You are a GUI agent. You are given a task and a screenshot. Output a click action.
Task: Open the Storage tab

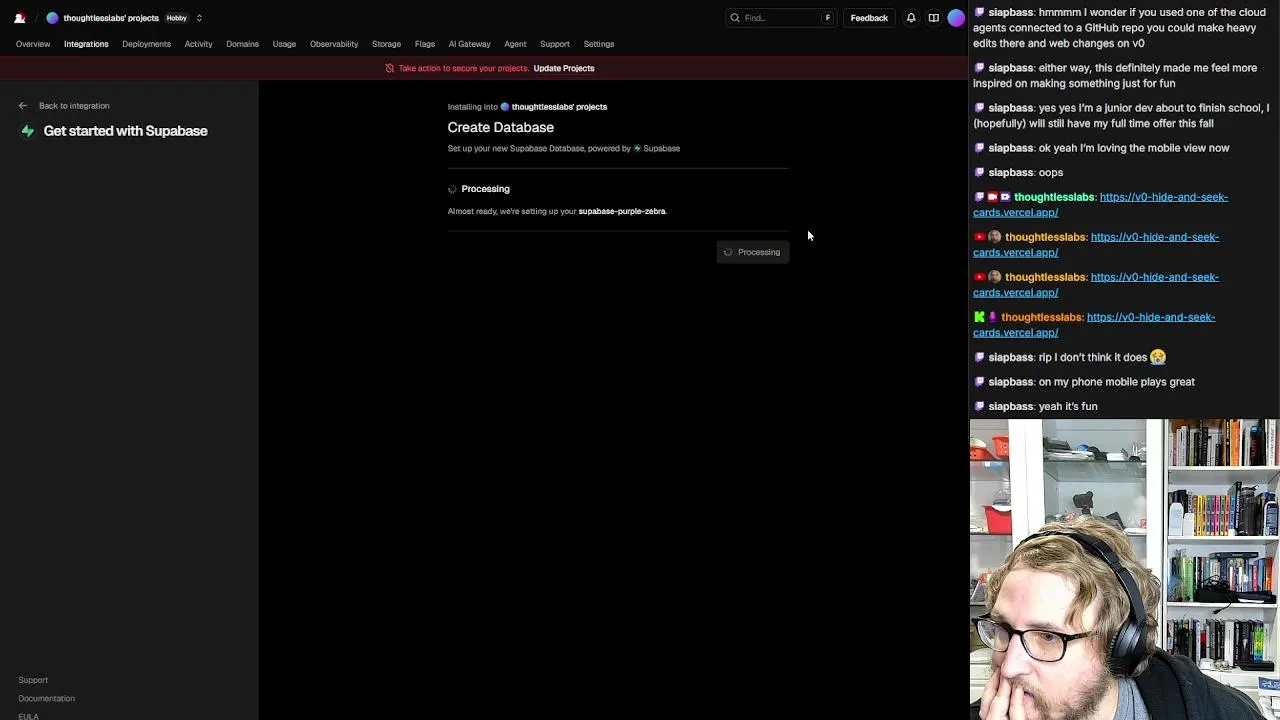coord(386,44)
